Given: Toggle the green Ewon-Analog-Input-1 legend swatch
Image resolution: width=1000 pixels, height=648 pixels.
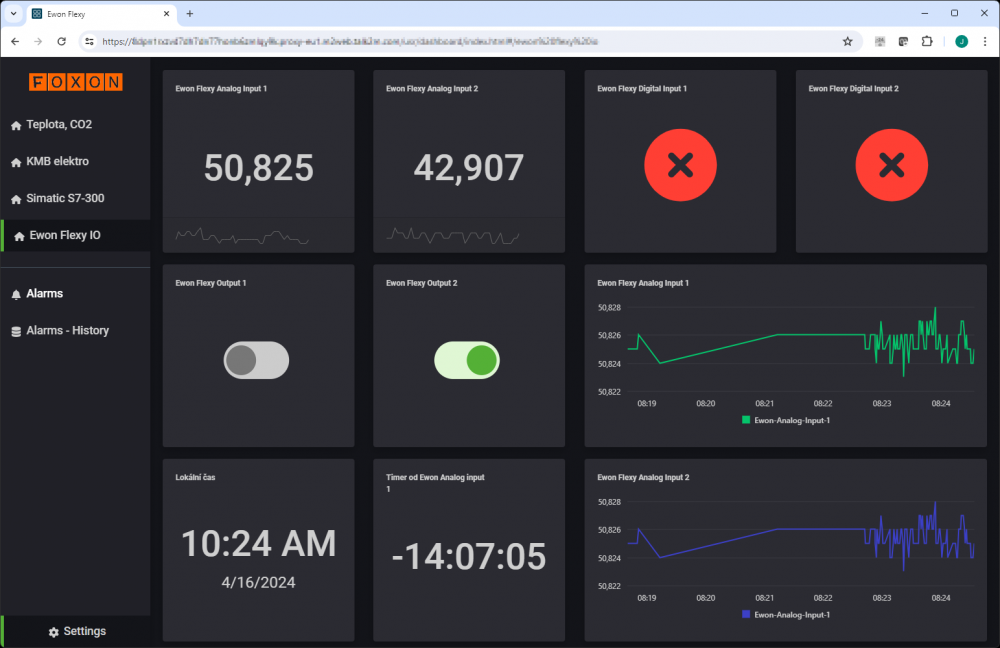Looking at the screenshot, I should (x=746, y=420).
